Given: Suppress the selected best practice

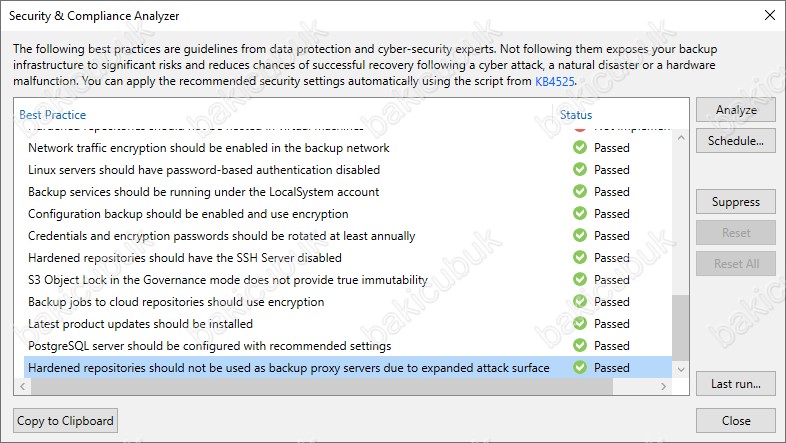Looking at the screenshot, I should [735, 202].
